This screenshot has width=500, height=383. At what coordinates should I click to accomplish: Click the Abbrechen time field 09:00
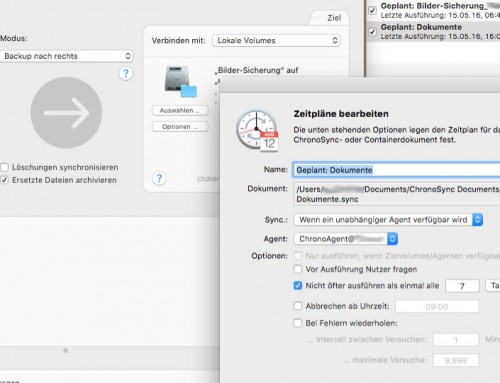pos(437,306)
